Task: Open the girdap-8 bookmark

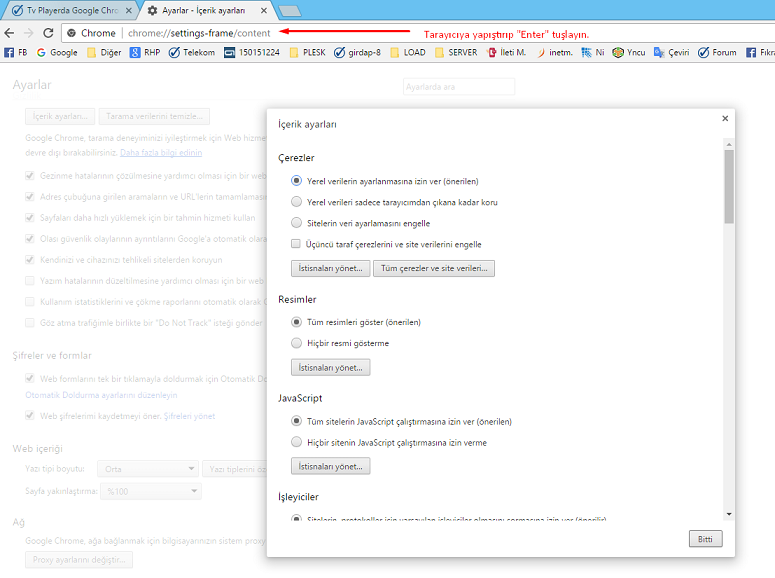Action: pos(357,52)
